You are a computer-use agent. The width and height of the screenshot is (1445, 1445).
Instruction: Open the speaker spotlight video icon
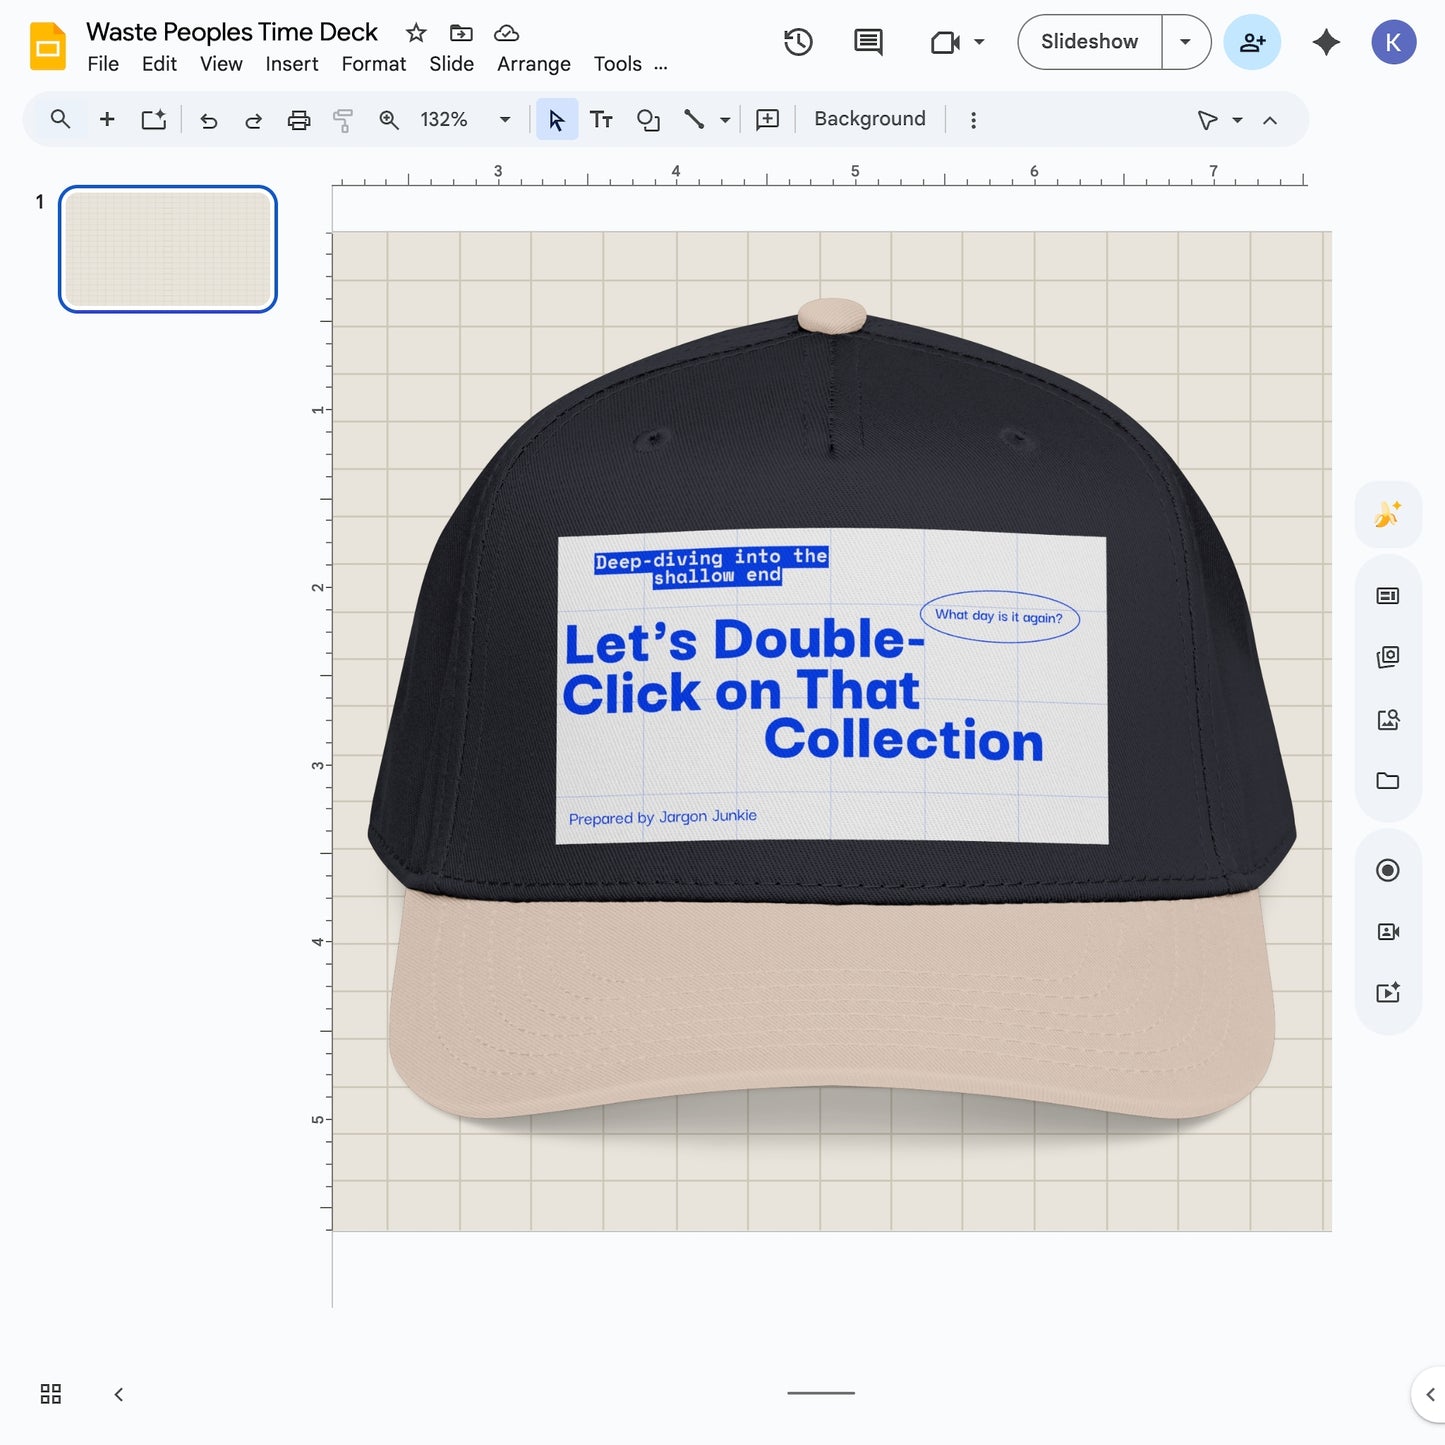pos(1388,932)
